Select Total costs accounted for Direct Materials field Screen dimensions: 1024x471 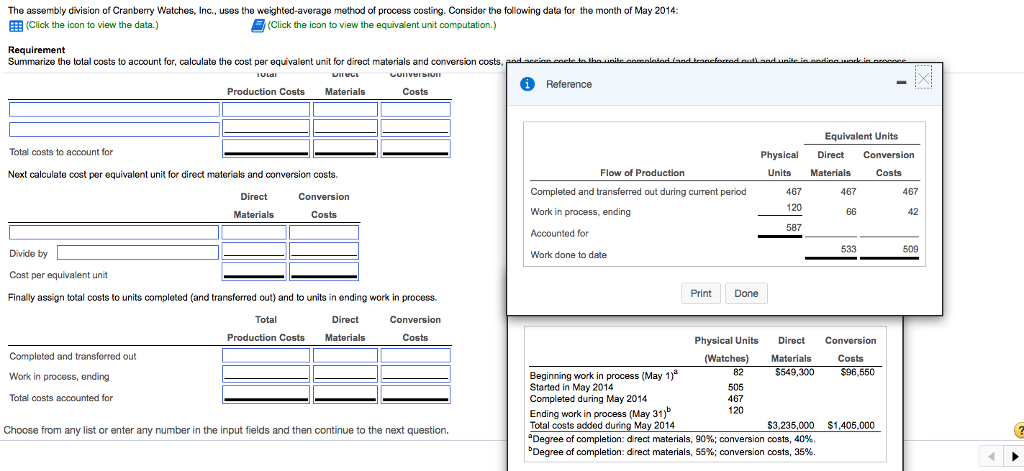click(345, 395)
